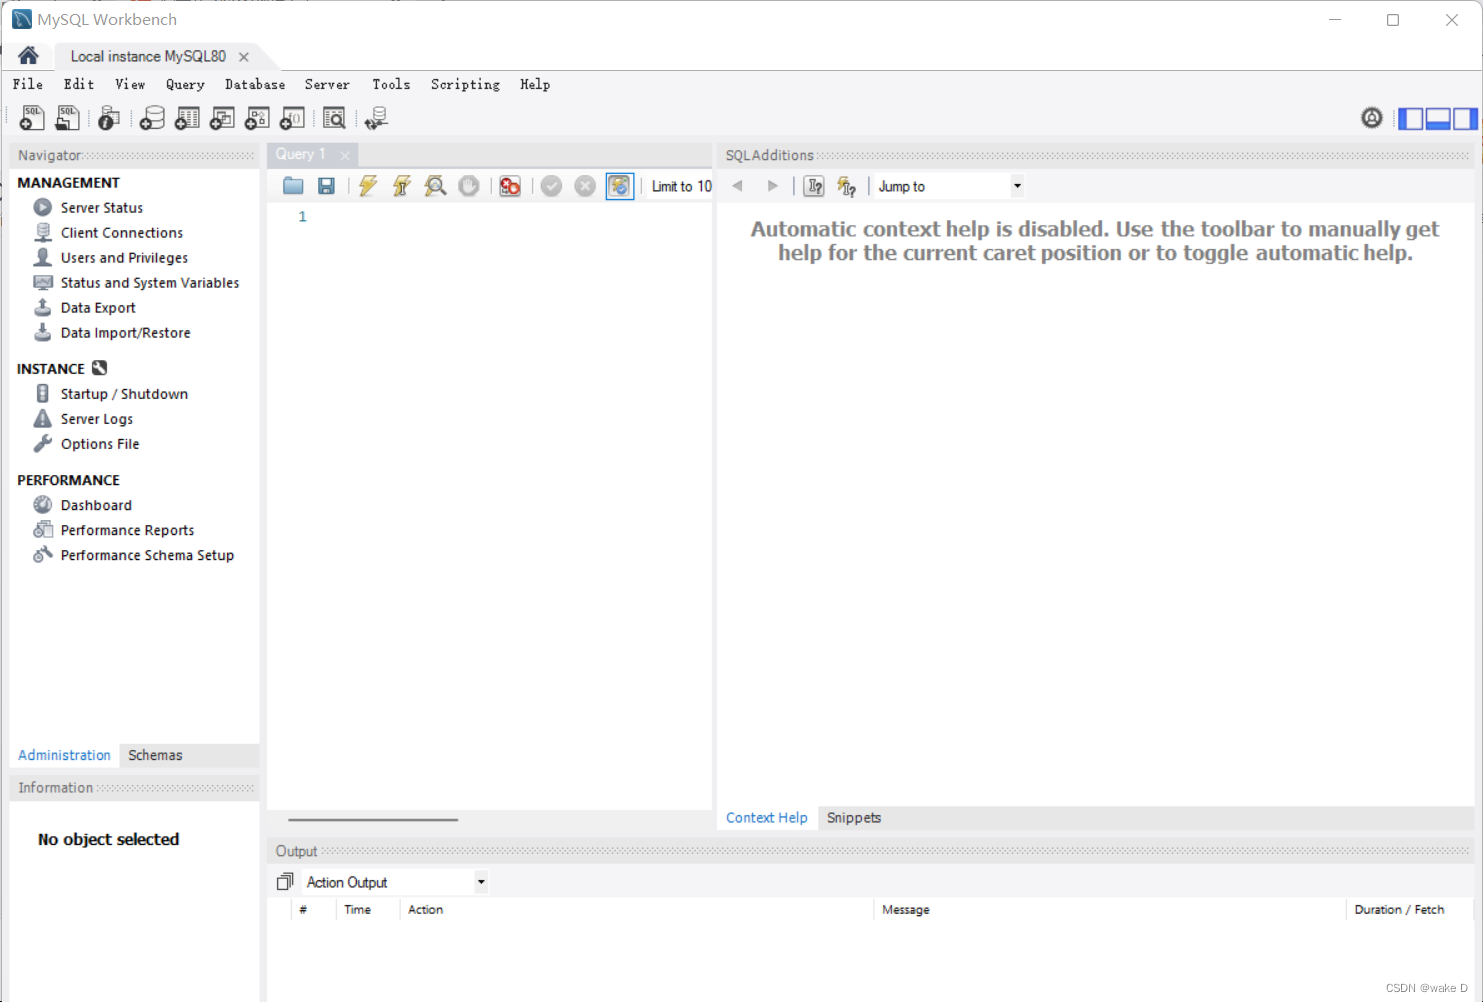Open the Tools menu
The image size is (1483, 1002).
tap(391, 85)
